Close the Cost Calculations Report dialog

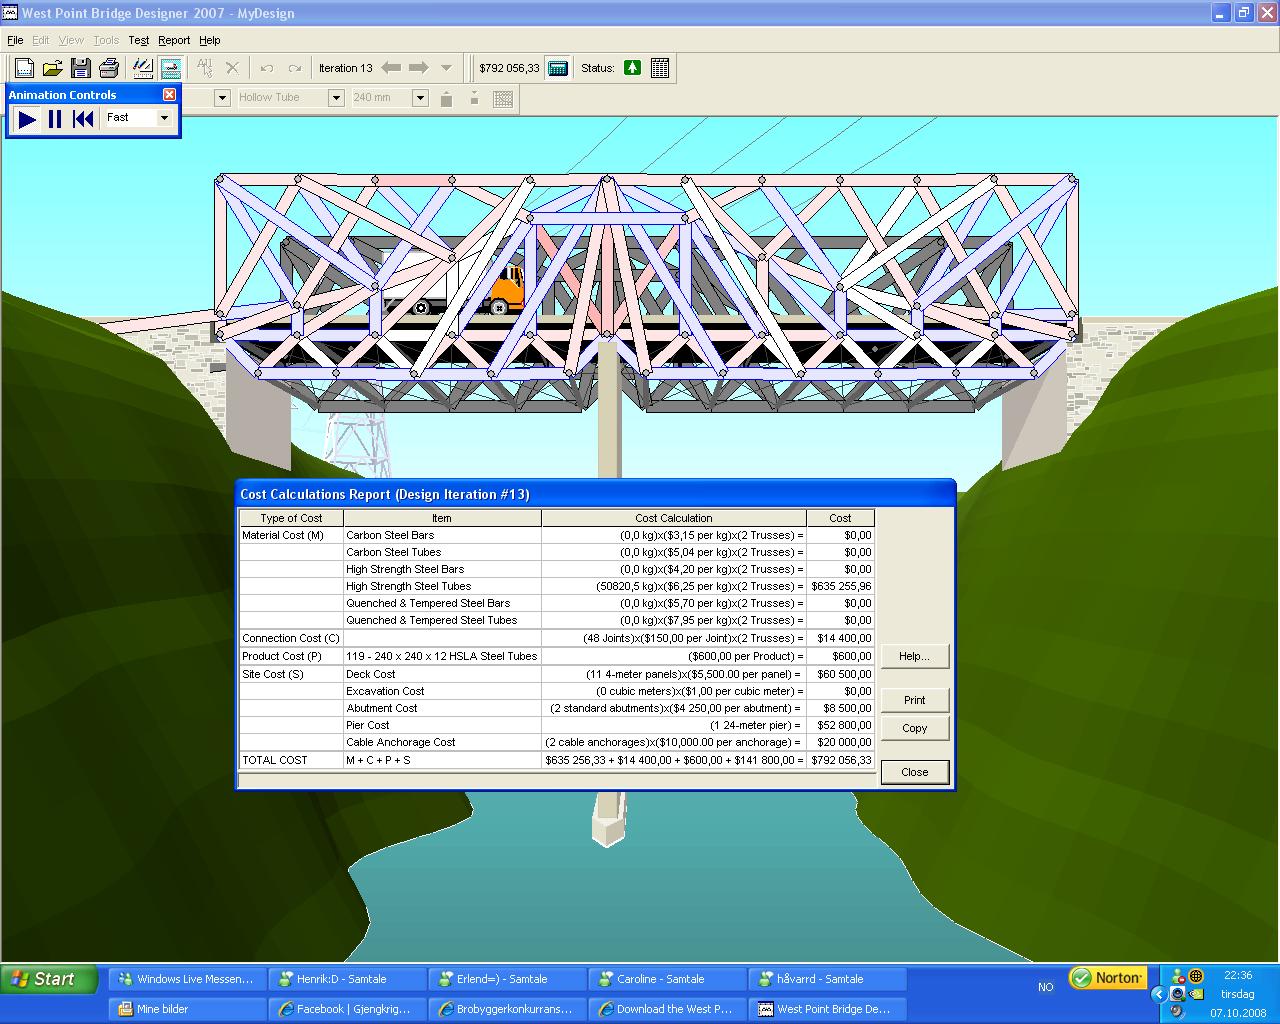(x=914, y=772)
